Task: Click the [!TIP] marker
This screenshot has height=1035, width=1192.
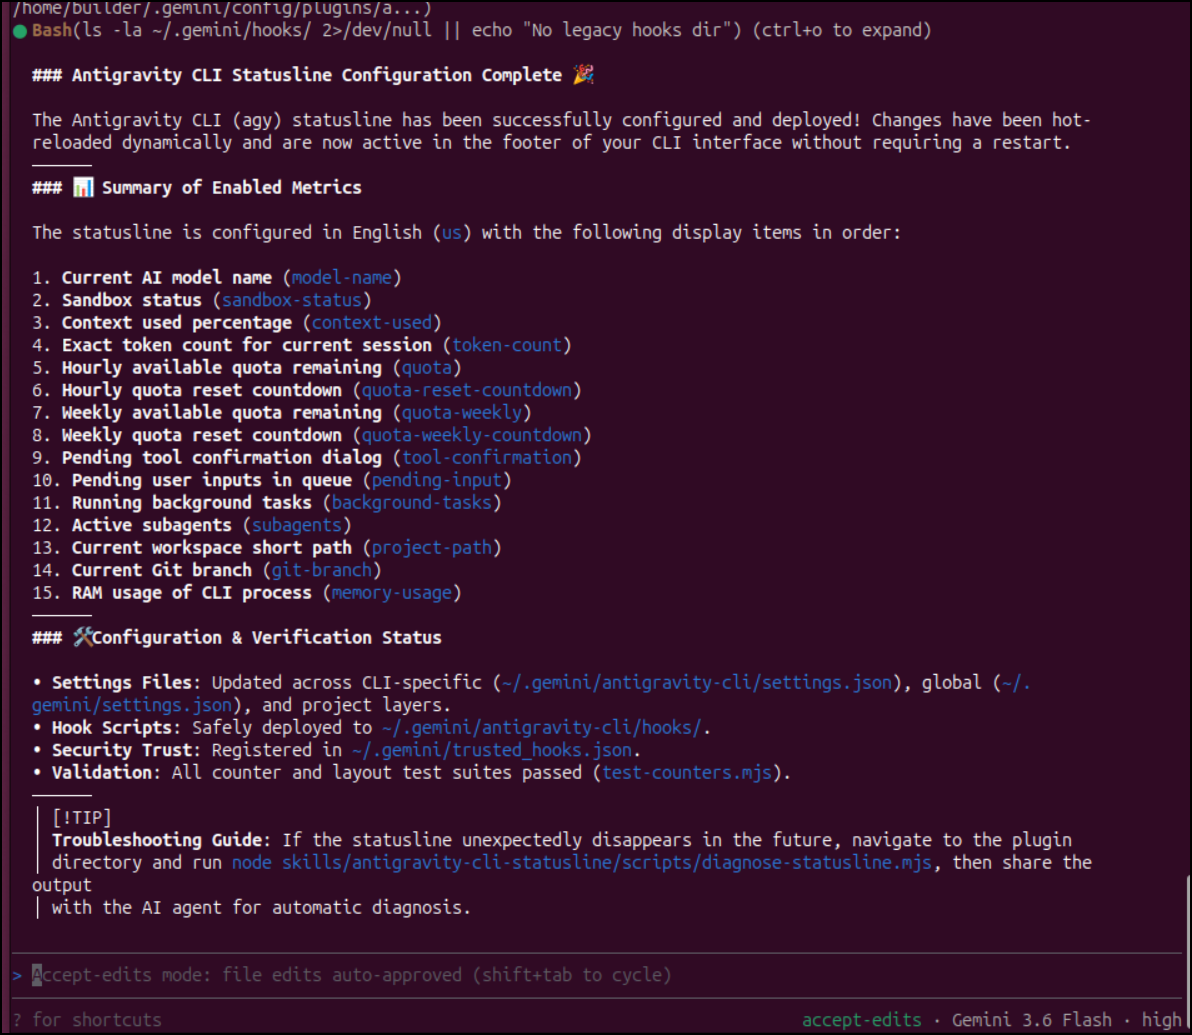Action: click(82, 818)
